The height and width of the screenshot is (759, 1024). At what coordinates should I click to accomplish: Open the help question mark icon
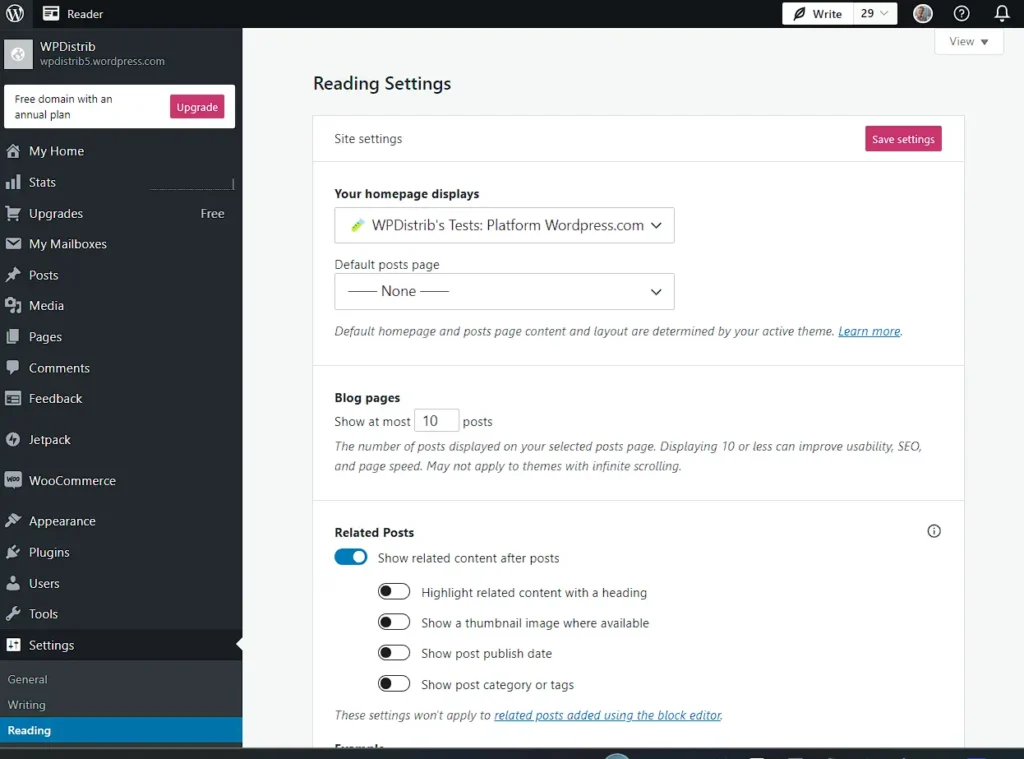961,13
